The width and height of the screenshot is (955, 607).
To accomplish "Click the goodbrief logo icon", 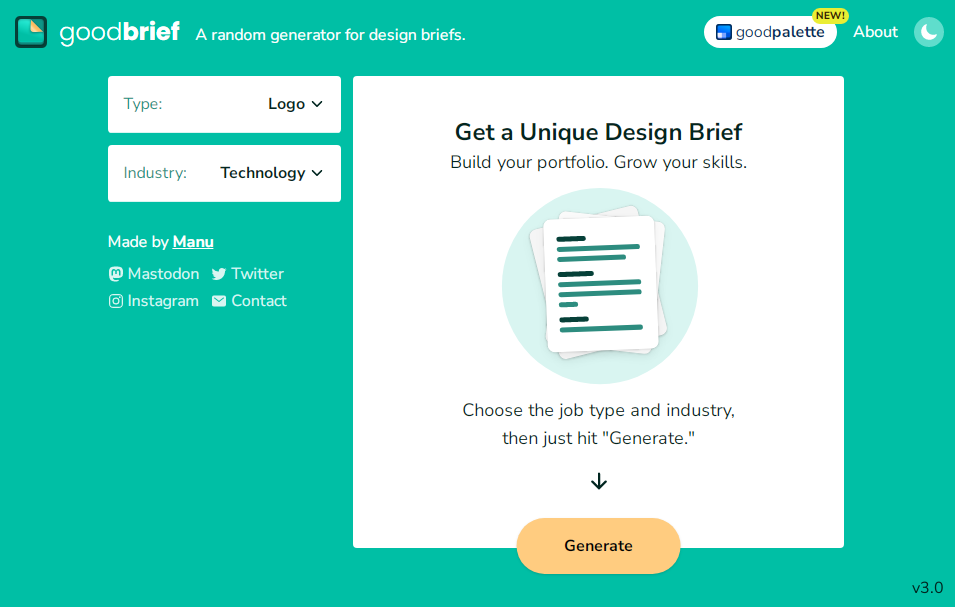I will click(x=31, y=32).
